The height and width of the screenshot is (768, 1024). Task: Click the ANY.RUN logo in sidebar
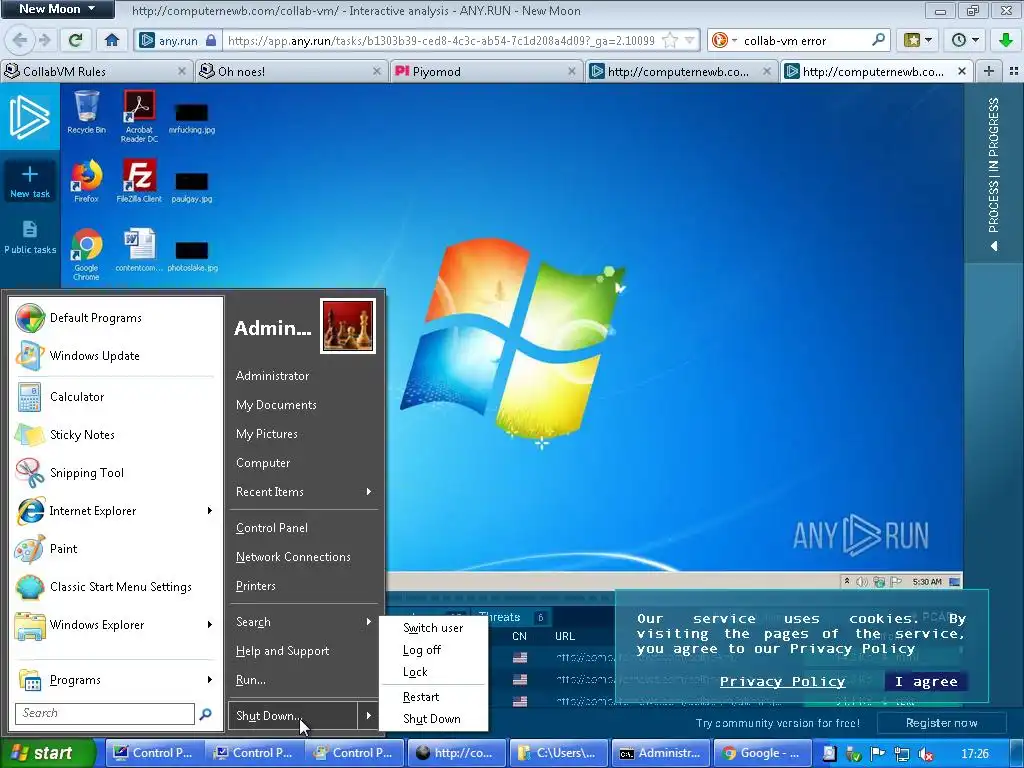coord(29,117)
